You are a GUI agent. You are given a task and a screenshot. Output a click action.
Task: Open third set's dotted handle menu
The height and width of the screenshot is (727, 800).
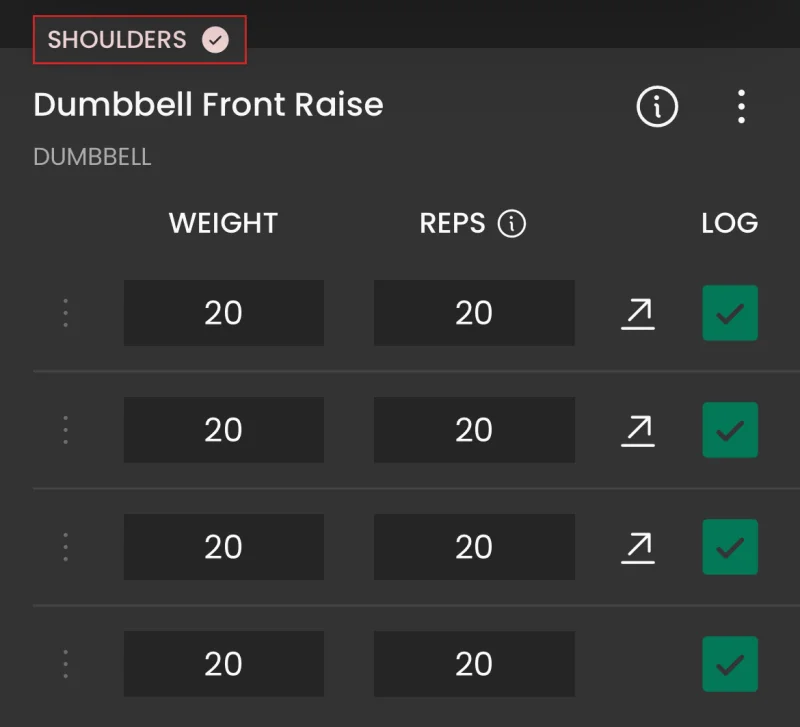(x=65, y=547)
